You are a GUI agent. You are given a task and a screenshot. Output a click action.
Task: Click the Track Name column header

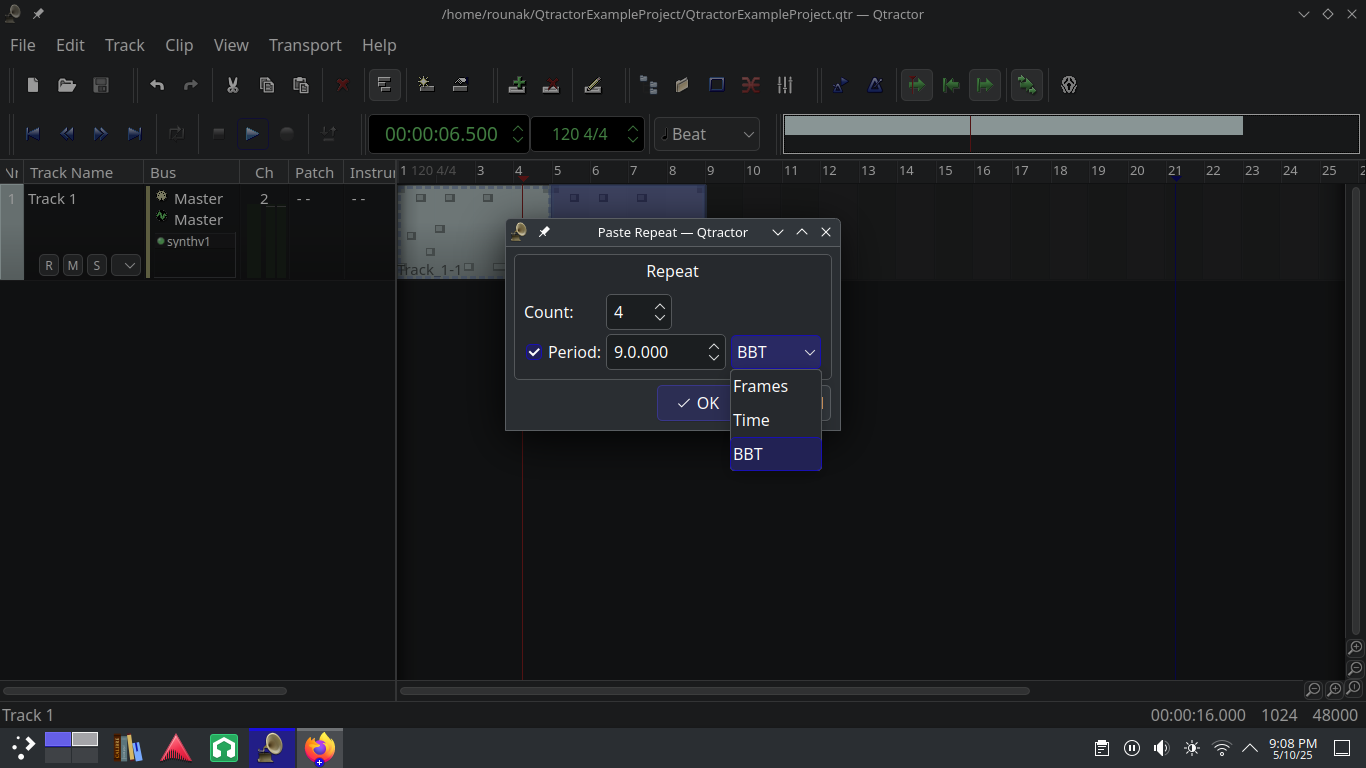pyautogui.click(x=82, y=172)
